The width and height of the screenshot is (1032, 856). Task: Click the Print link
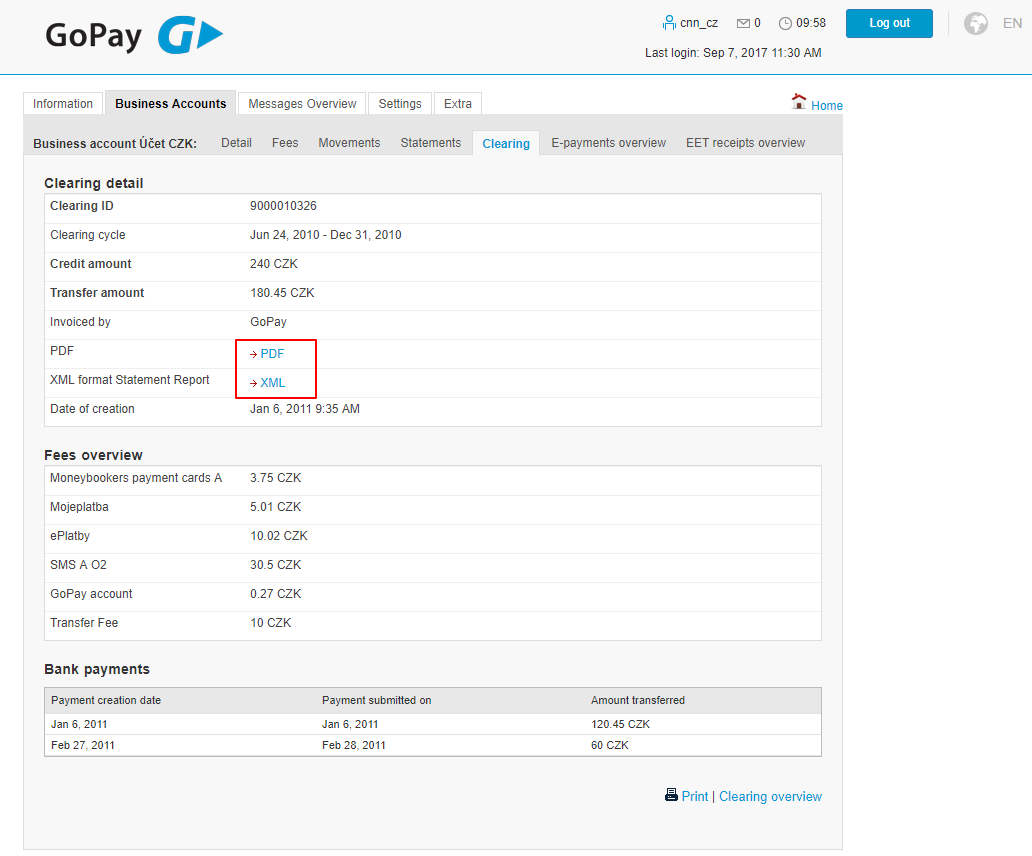pos(695,796)
